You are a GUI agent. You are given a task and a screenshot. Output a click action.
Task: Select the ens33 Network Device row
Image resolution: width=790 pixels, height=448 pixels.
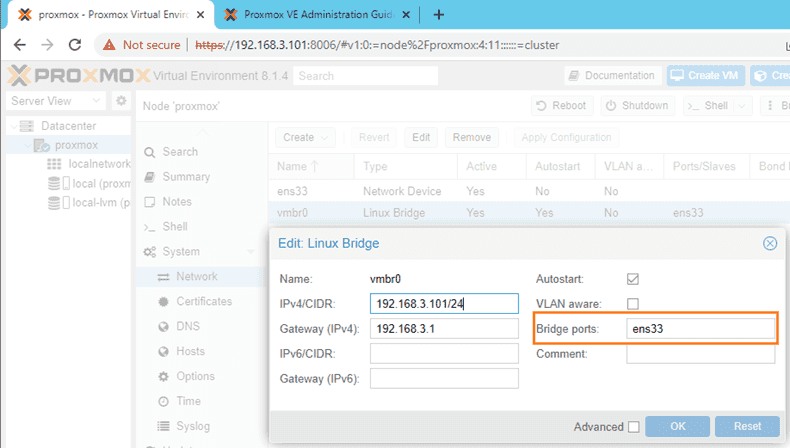(x=529, y=191)
